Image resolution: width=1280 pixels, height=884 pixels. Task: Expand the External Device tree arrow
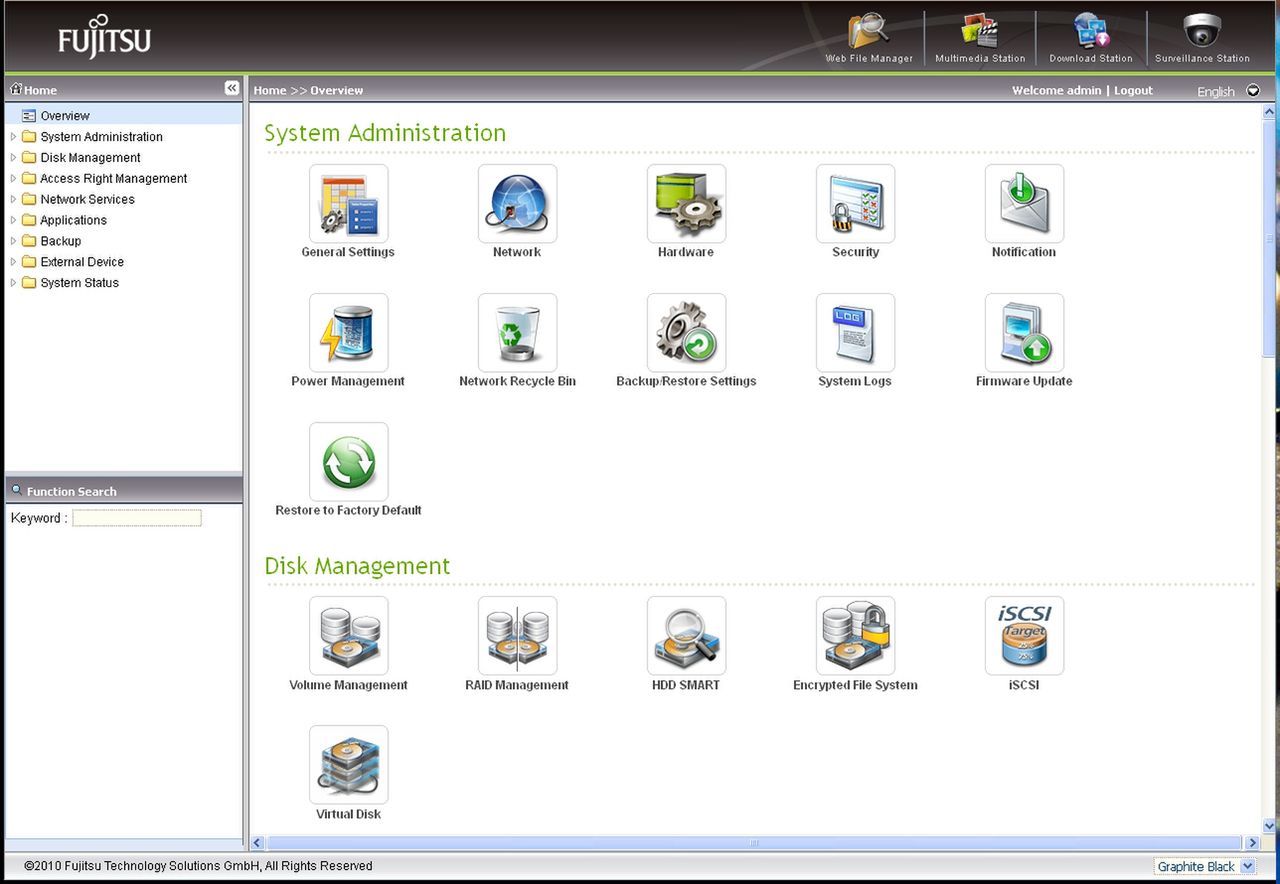point(13,262)
